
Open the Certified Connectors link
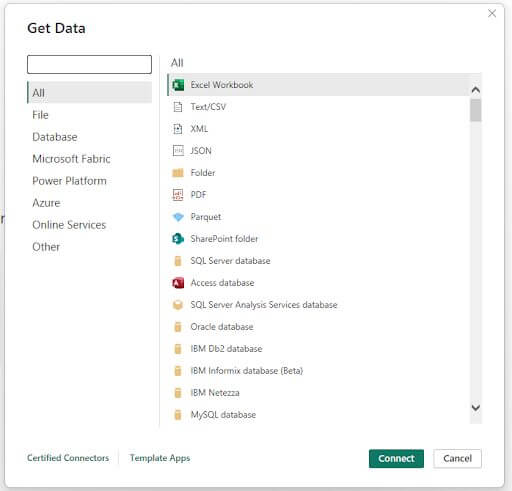68,458
